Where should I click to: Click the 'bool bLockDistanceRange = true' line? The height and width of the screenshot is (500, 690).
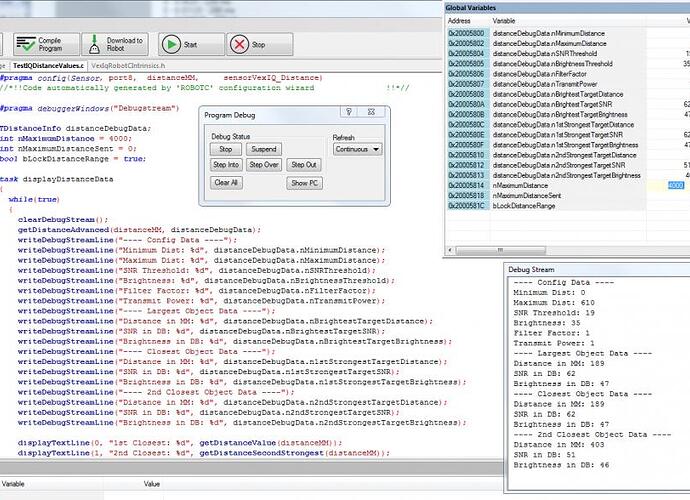tap(73, 159)
